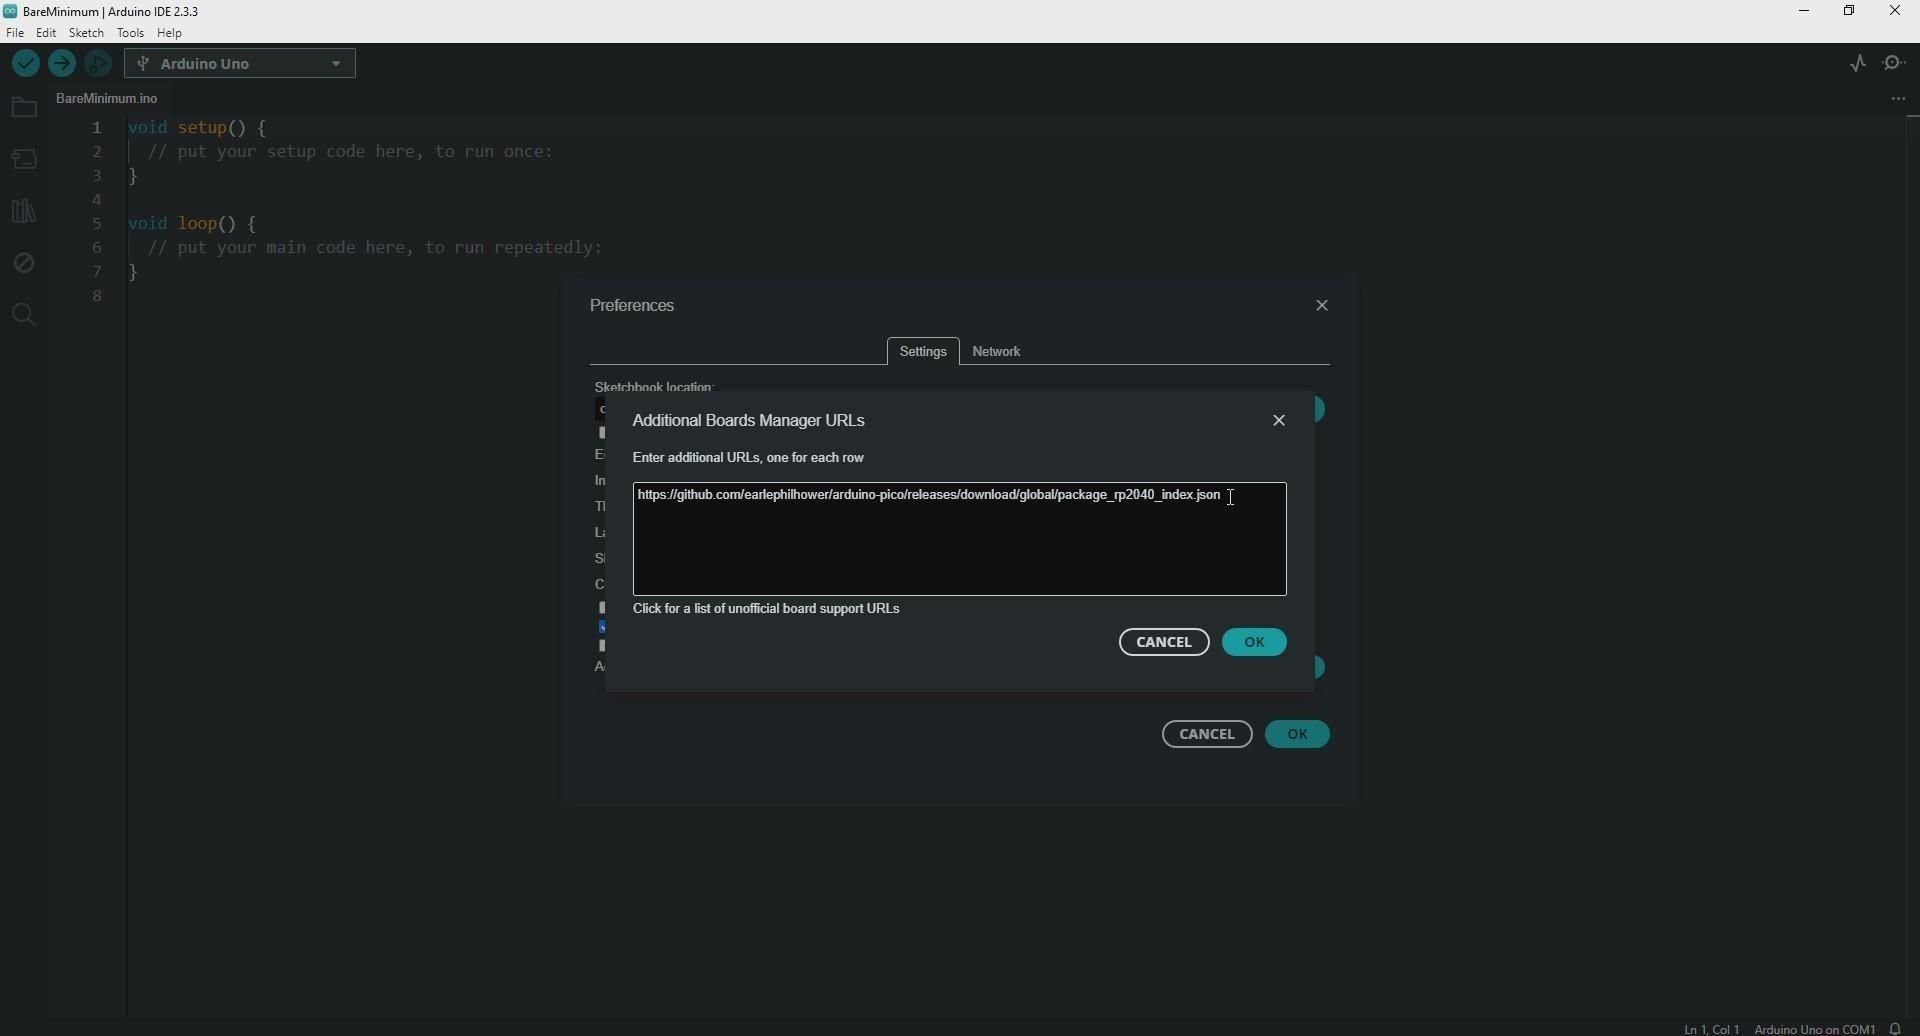The image size is (1920, 1036).
Task: Click inside the additional URLs text box
Action: (960, 540)
